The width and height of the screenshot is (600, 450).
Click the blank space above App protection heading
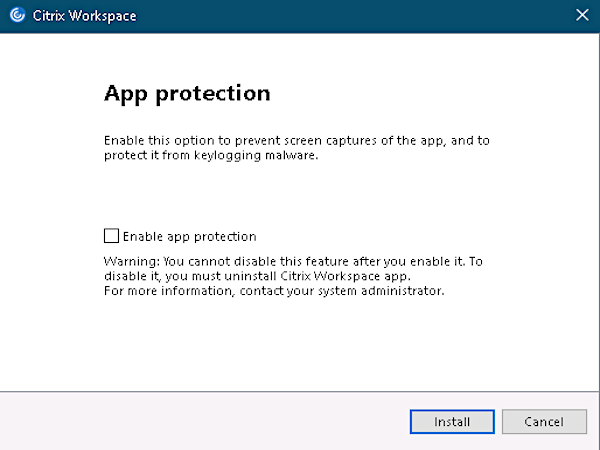[x=300, y=57]
